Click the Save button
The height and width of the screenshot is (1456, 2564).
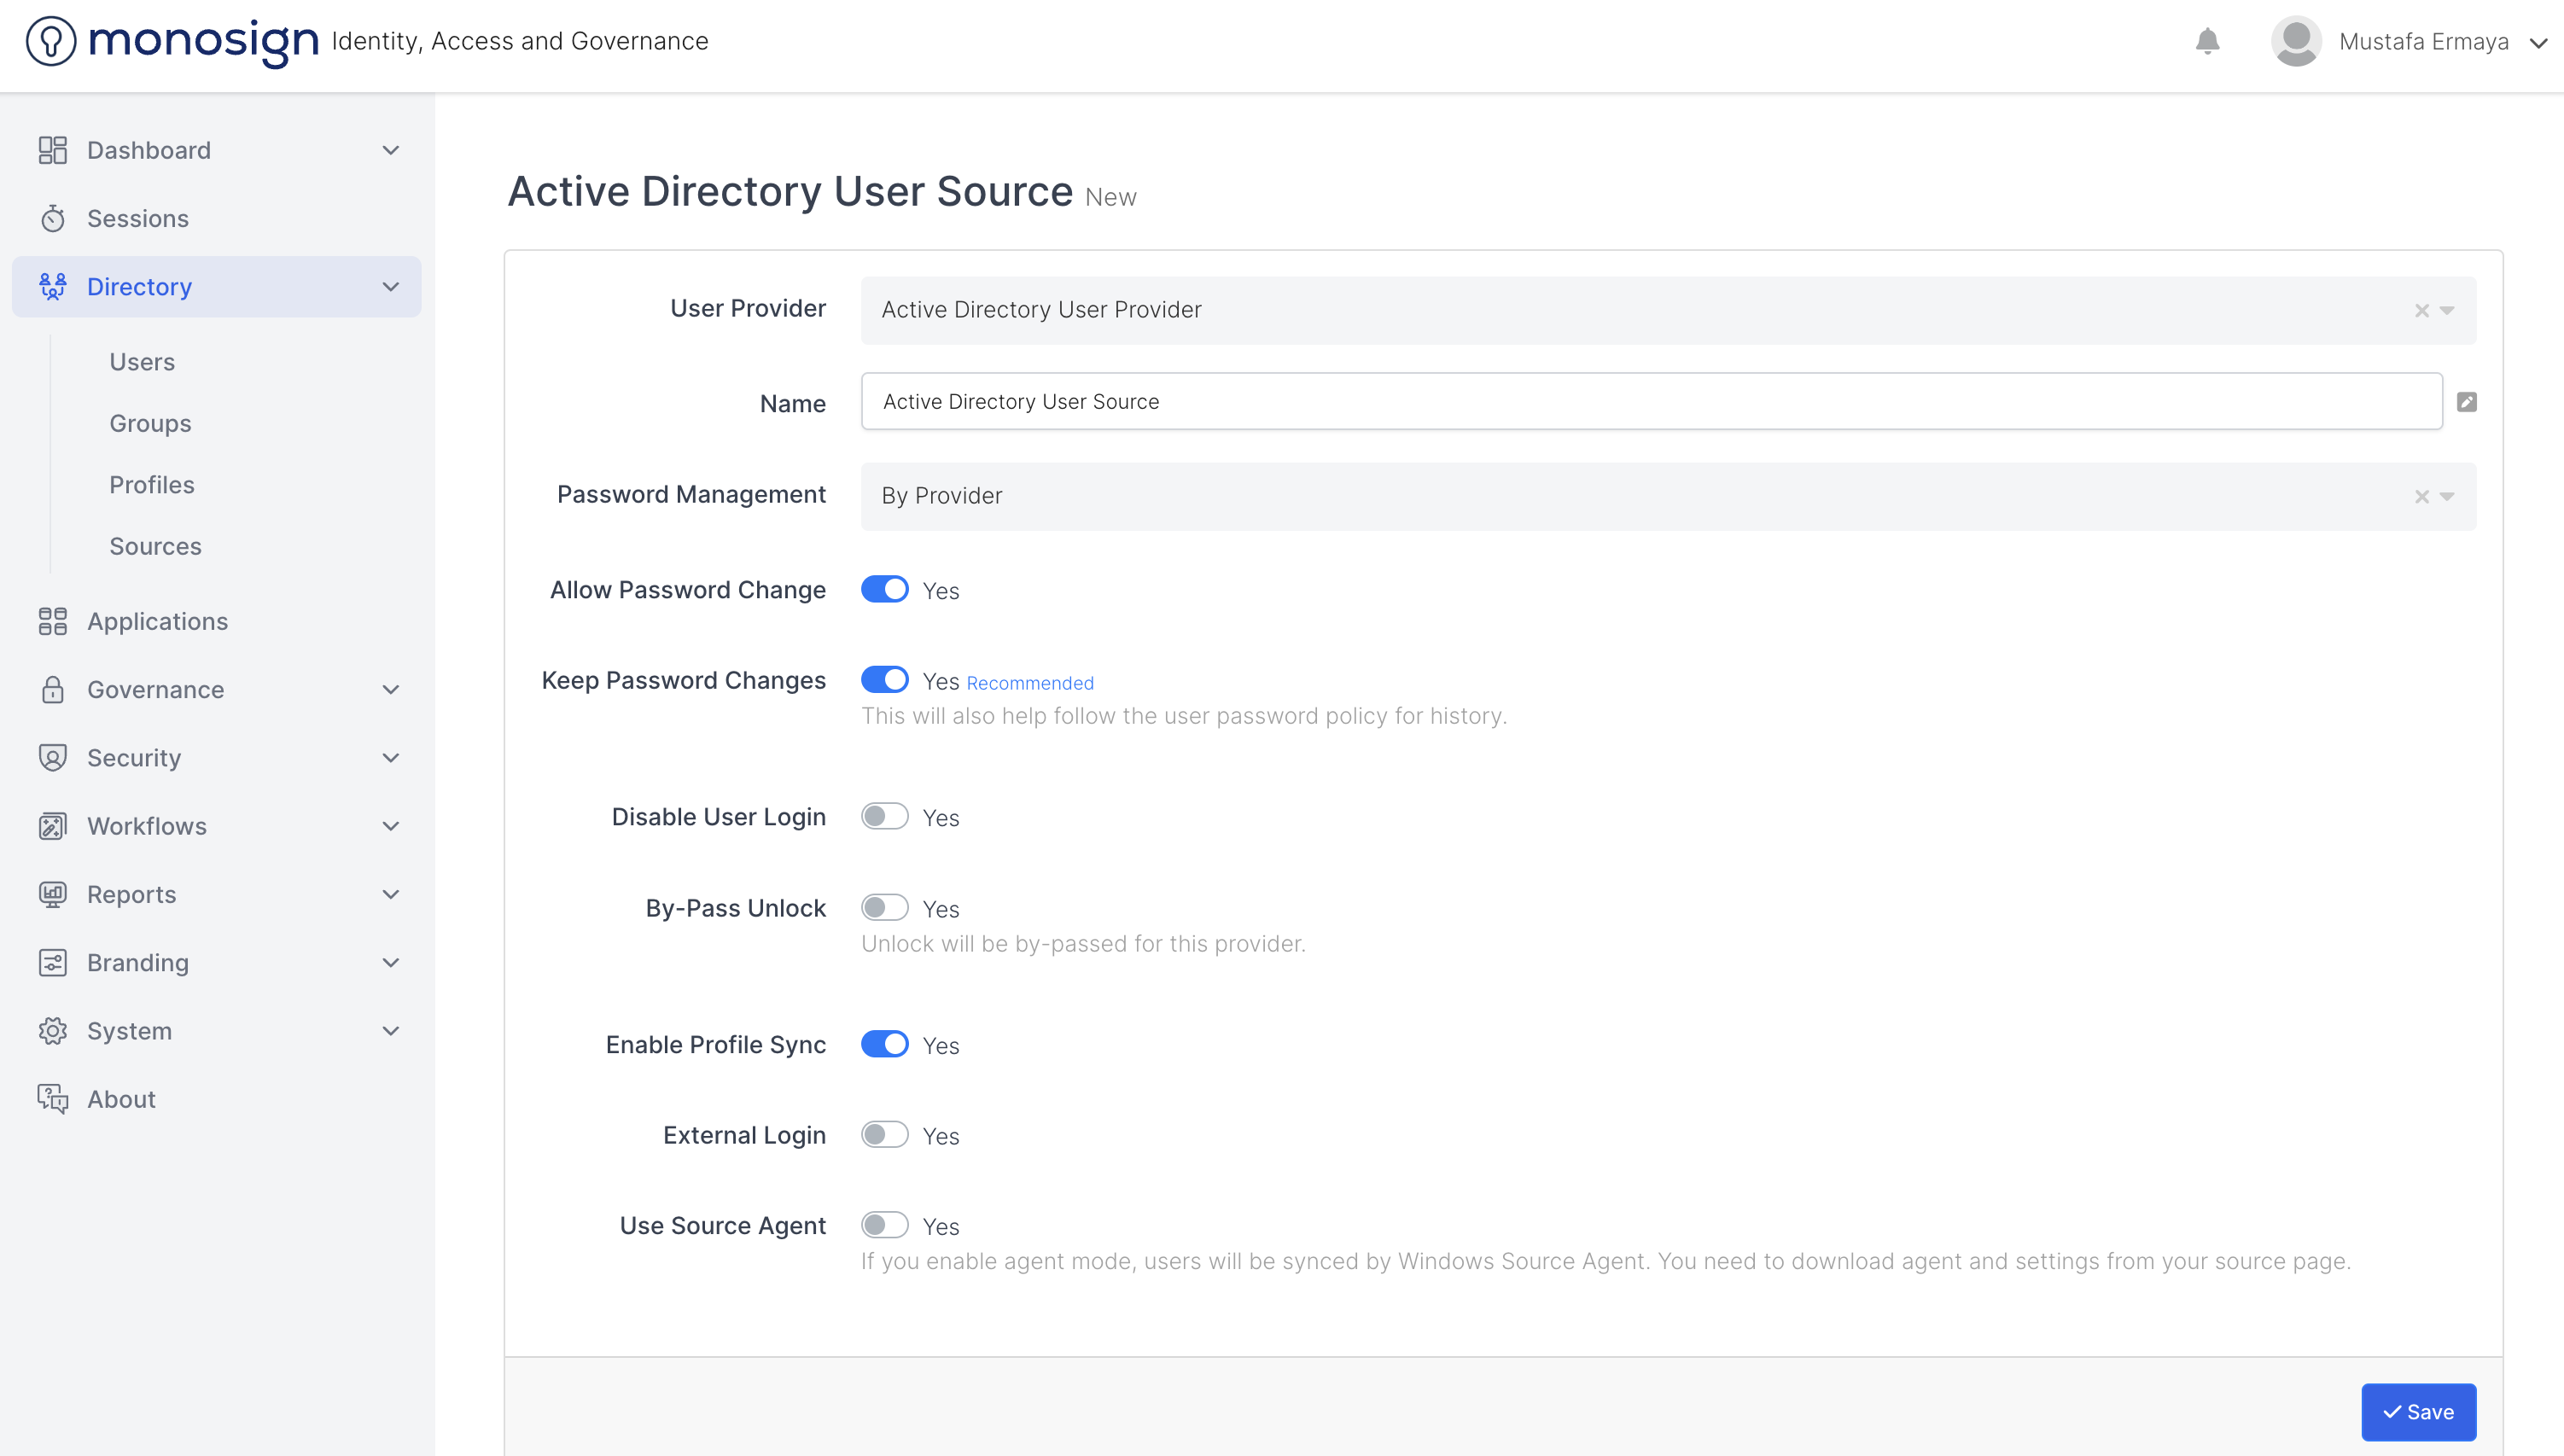[x=2419, y=1412]
